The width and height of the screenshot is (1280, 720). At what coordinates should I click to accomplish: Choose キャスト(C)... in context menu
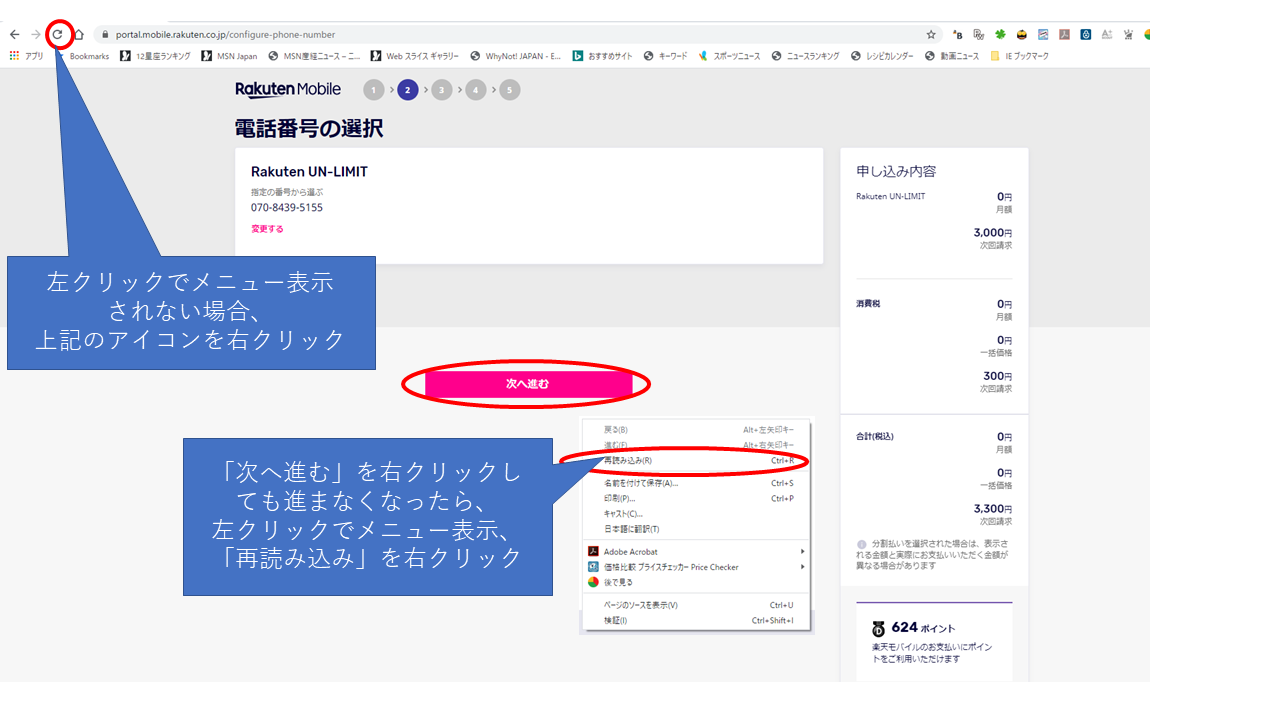[698, 514]
